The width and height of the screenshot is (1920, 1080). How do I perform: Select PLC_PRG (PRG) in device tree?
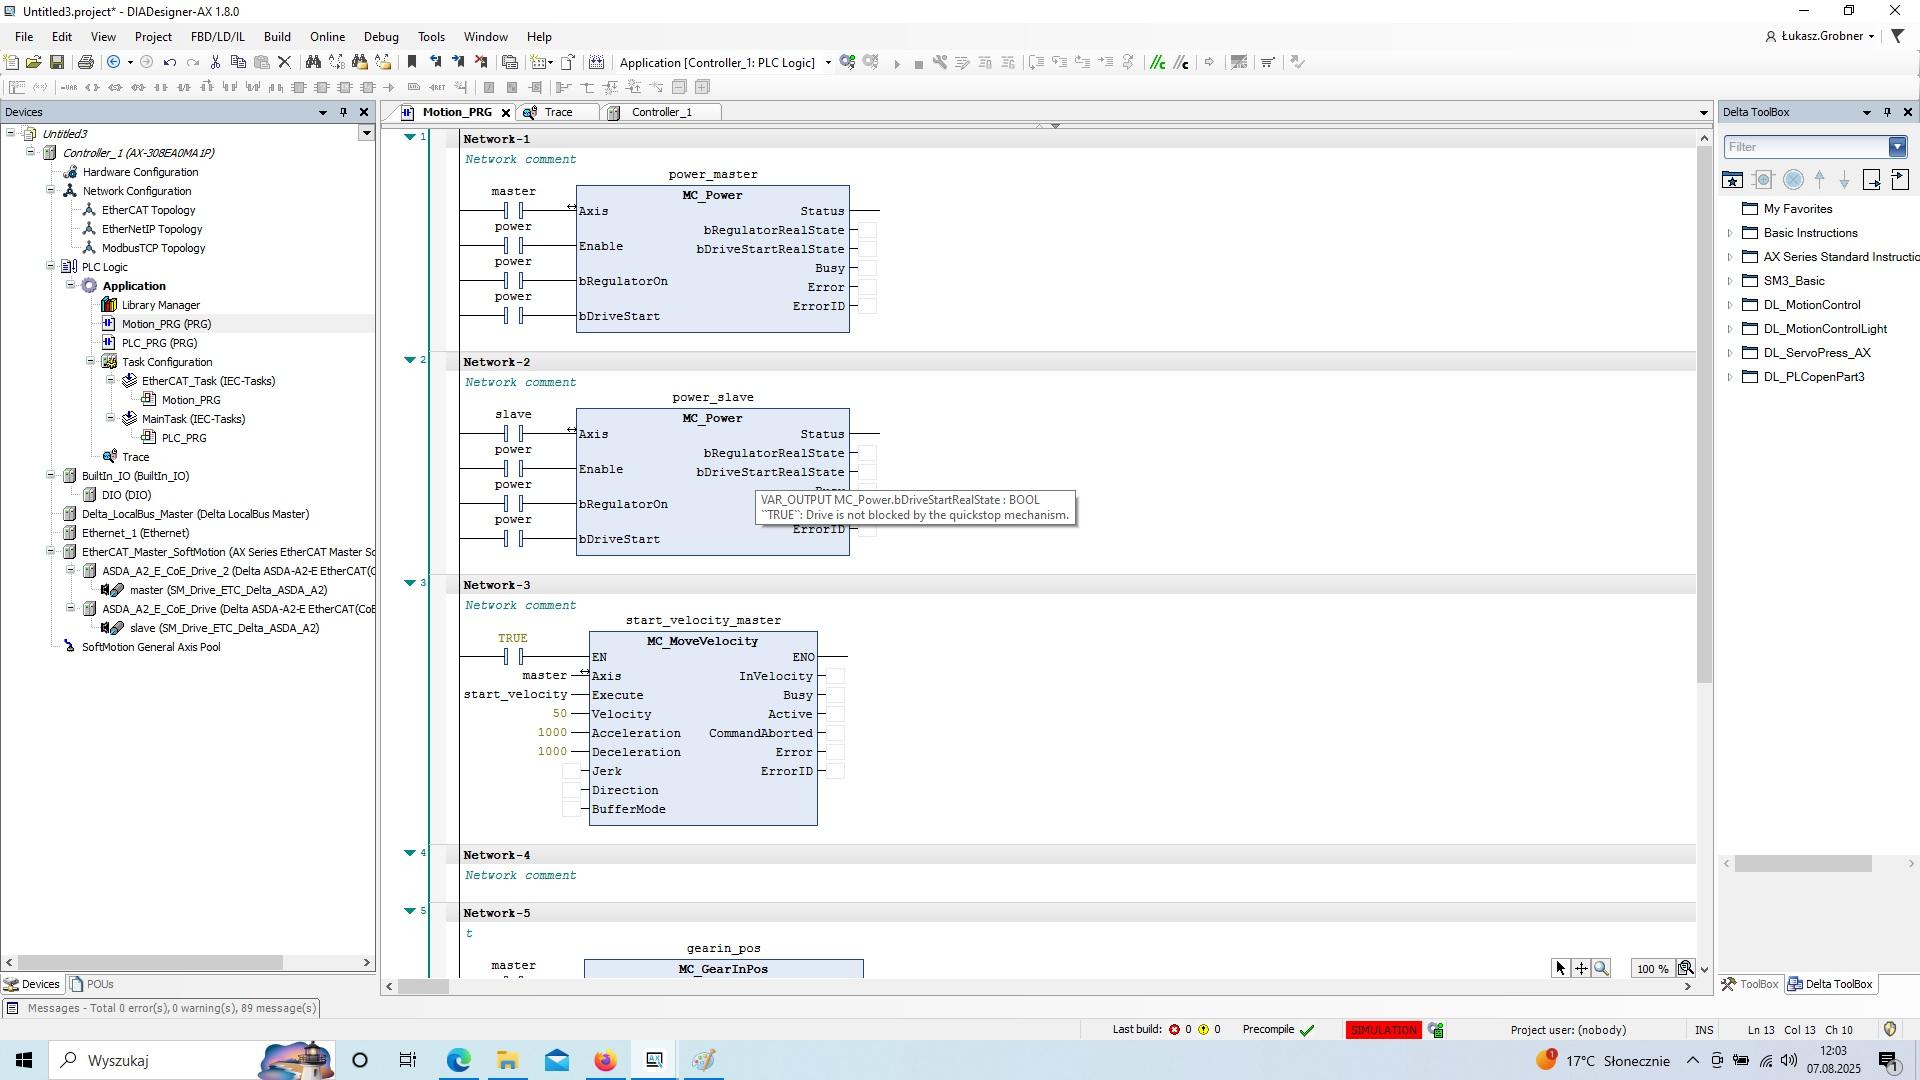click(159, 343)
